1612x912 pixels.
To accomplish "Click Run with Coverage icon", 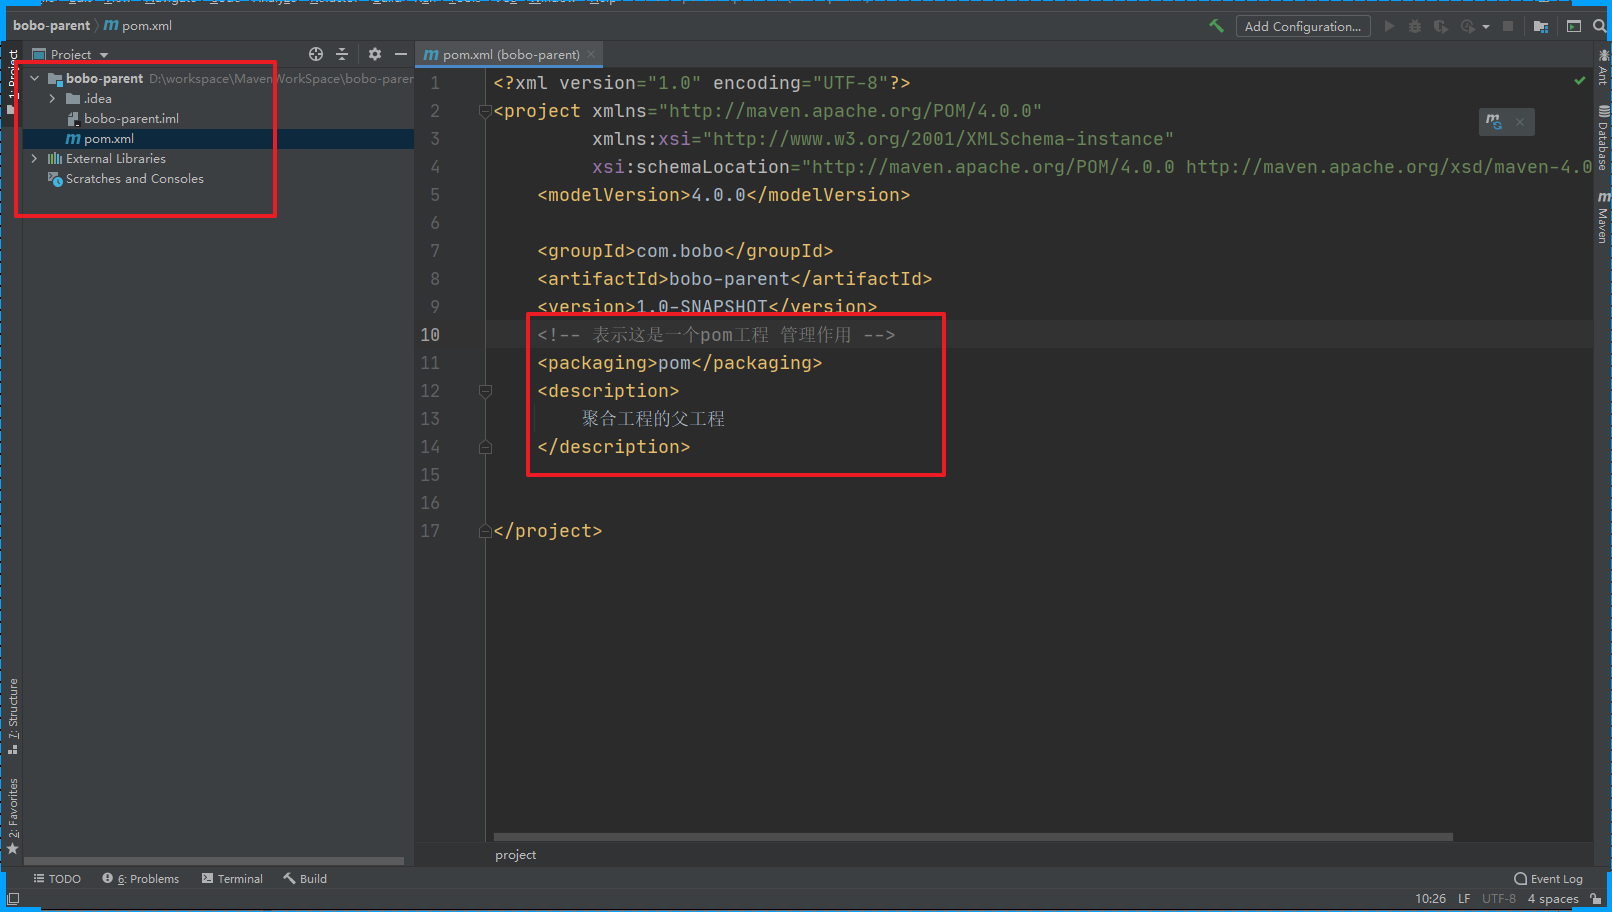I will 1441,26.
